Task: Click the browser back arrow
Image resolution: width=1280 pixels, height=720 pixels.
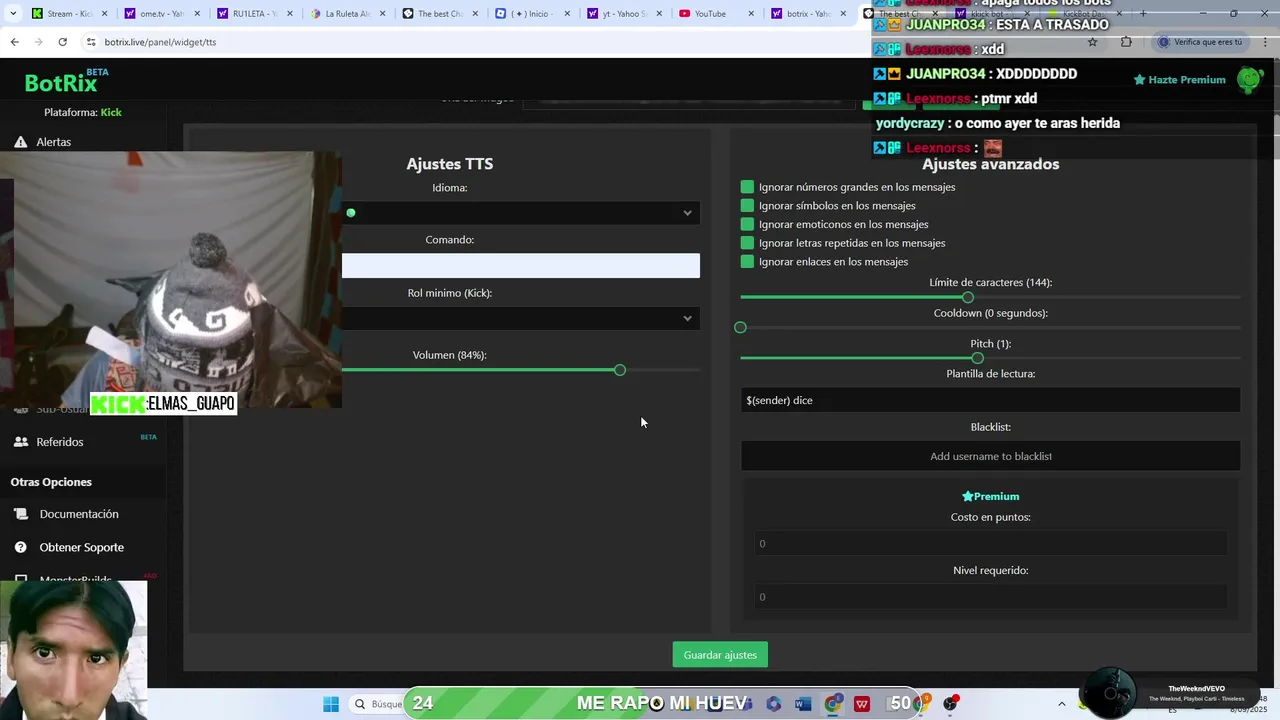Action: coord(14,42)
